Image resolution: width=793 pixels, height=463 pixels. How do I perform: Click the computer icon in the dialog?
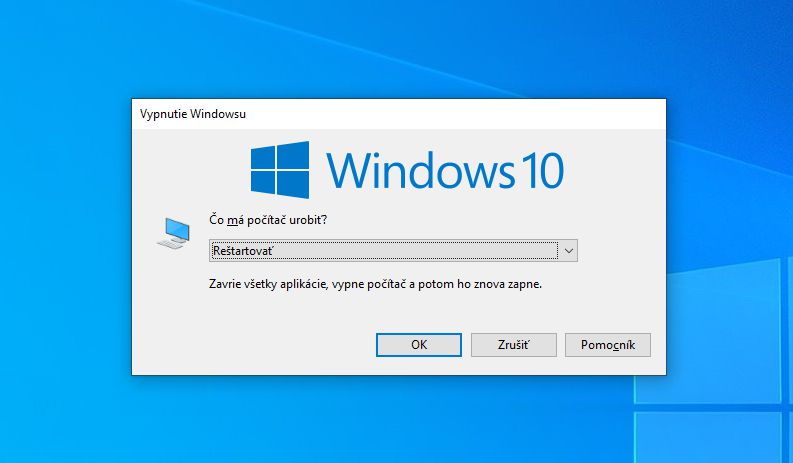[x=174, y=233]
